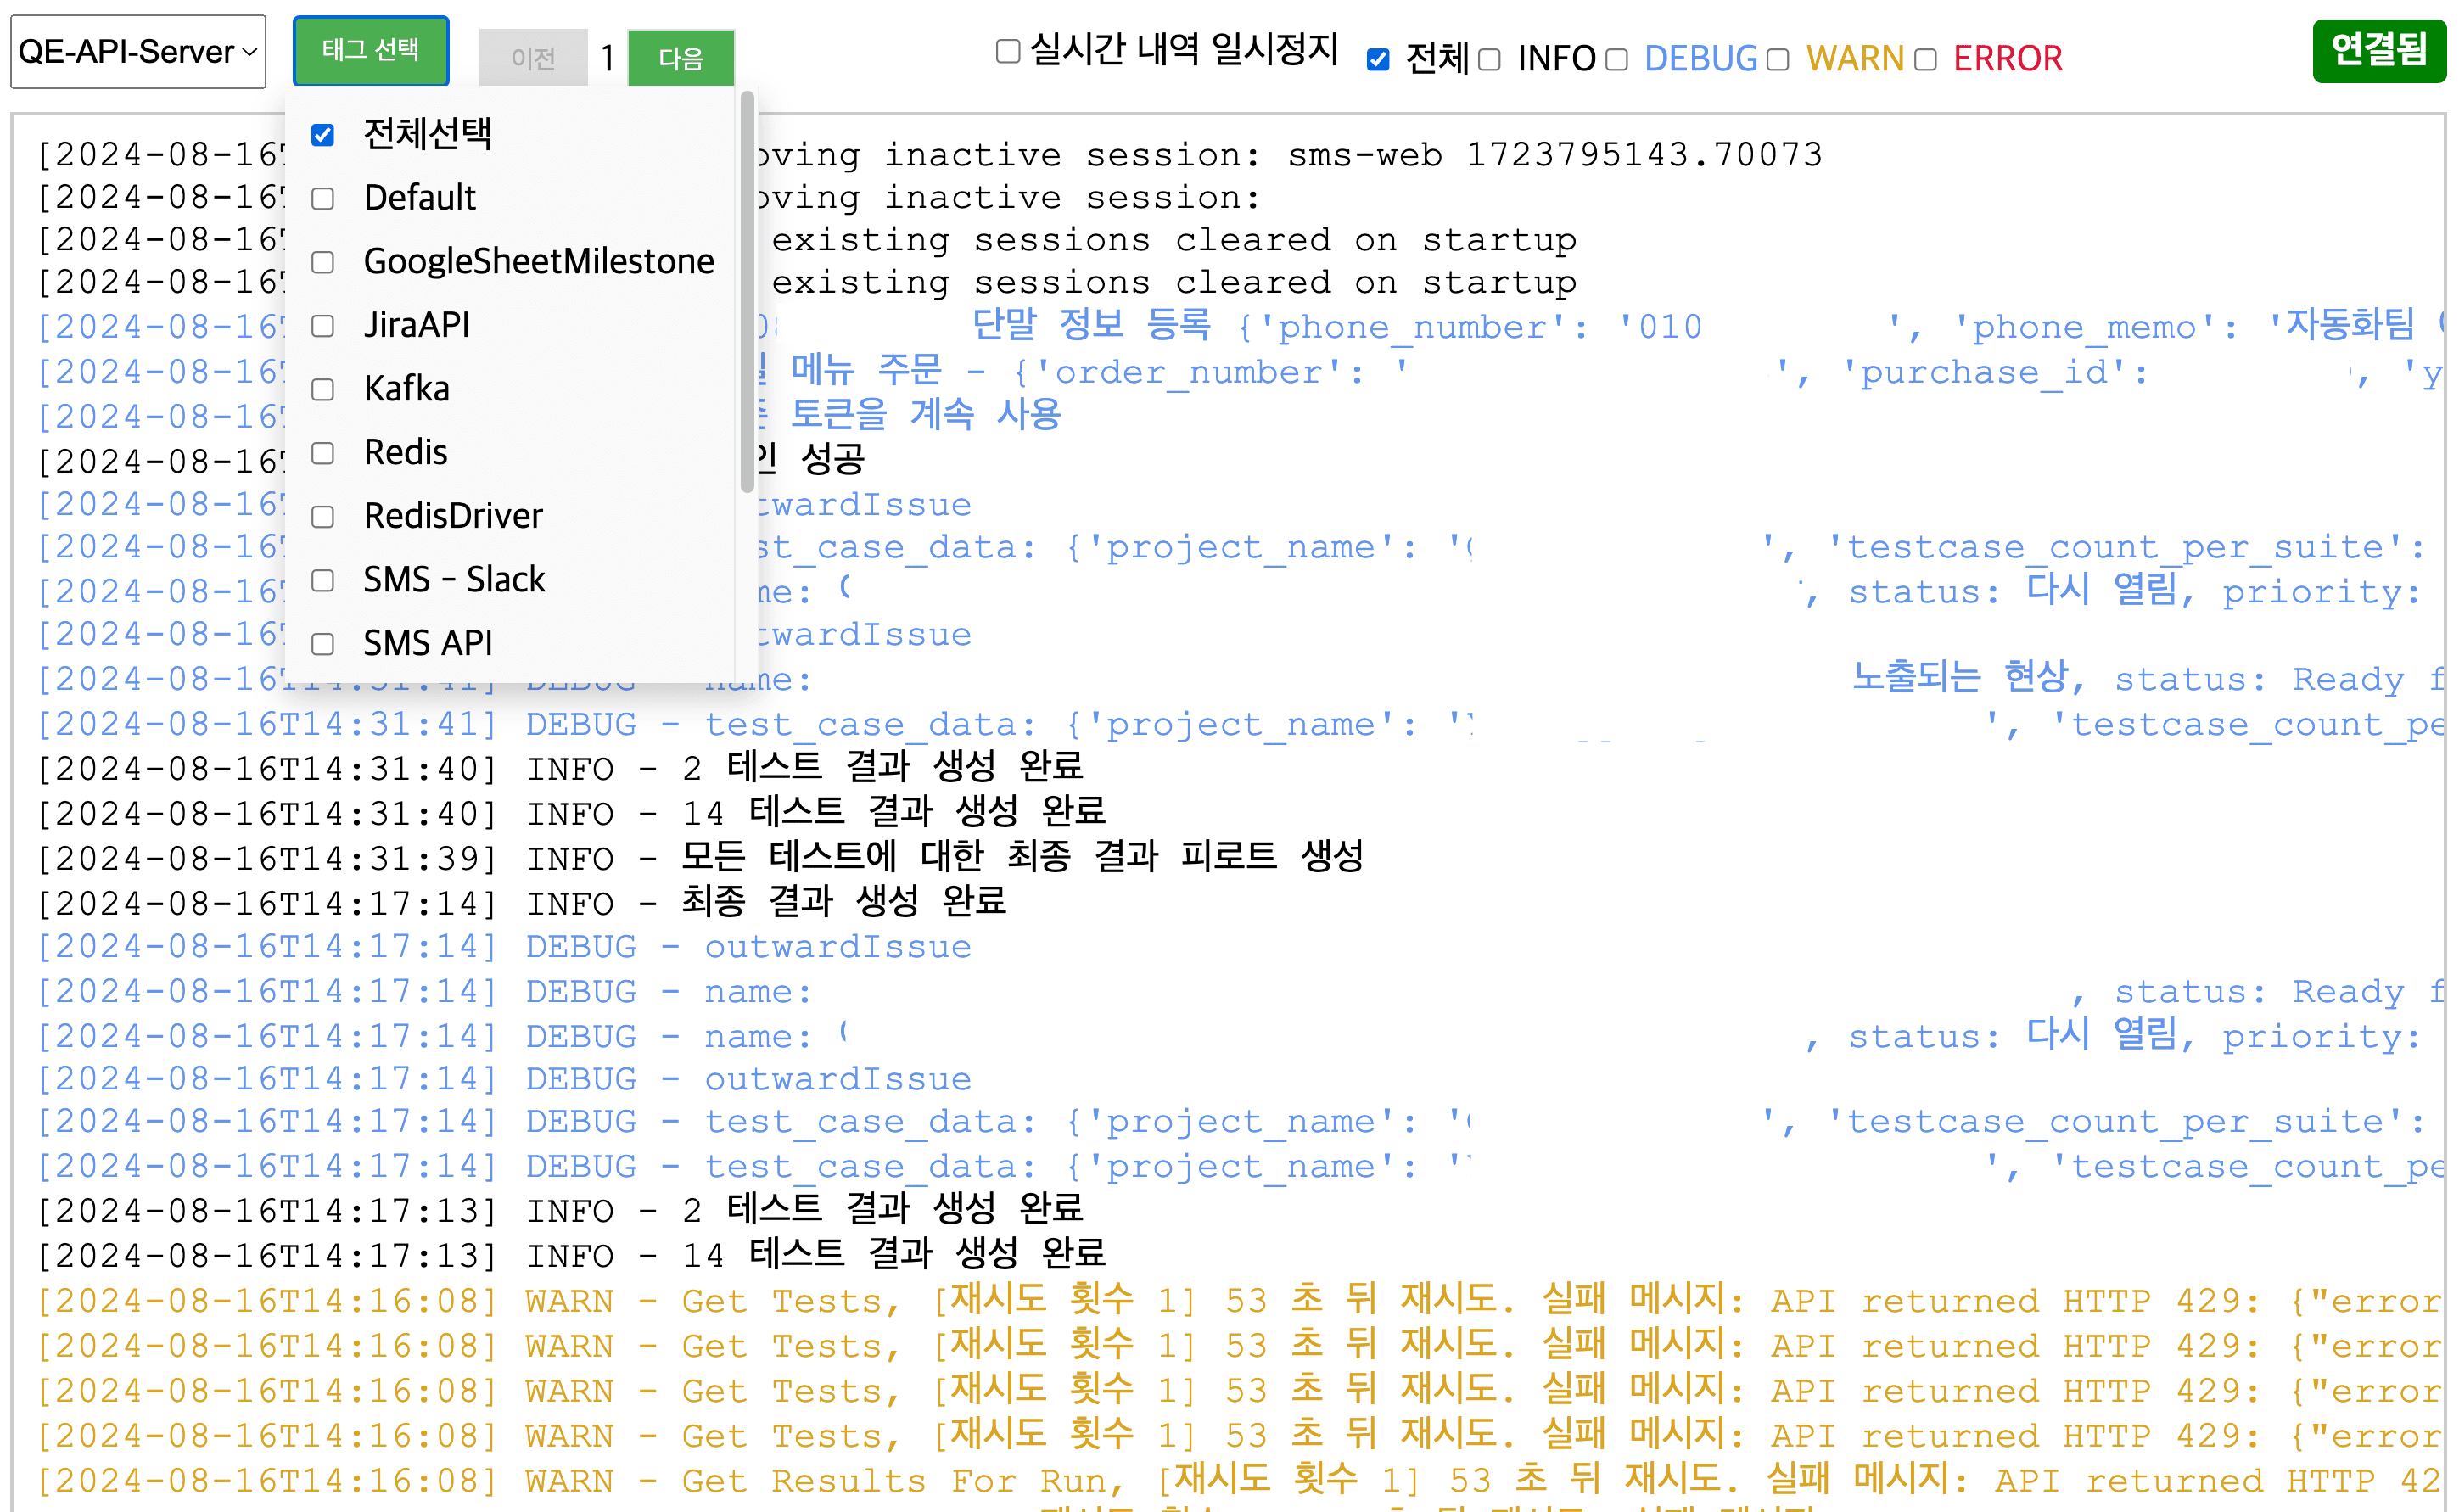Select the '모든 테스트에 대한 최종 결과 피로트 생성' log line

pyautogui.click(x=700, y=858)
